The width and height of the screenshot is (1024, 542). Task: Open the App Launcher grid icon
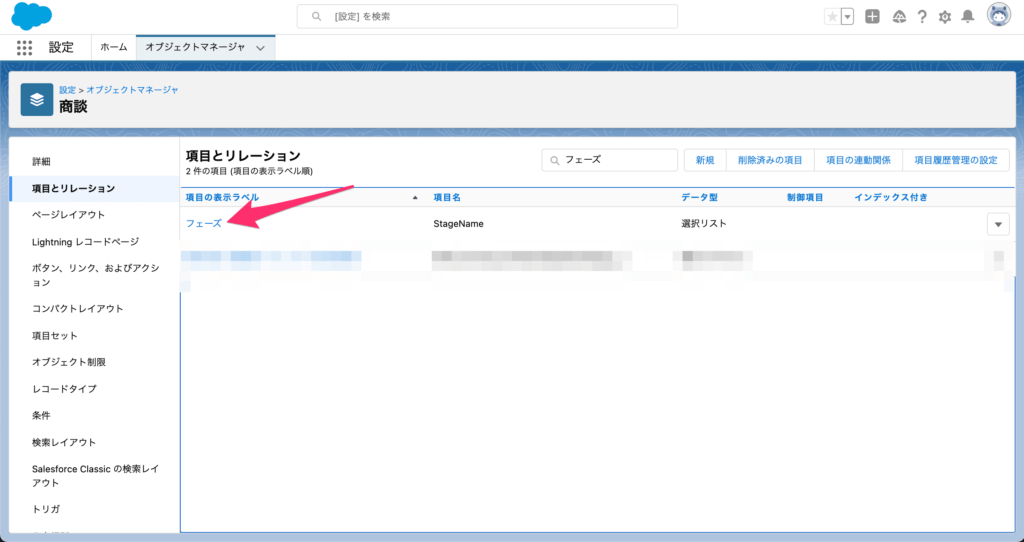[24, 48]
